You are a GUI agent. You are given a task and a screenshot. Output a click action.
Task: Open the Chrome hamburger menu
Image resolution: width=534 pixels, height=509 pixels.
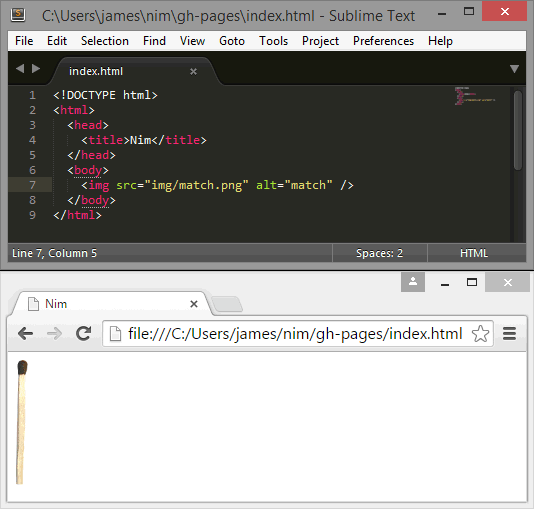coord(509,334)
